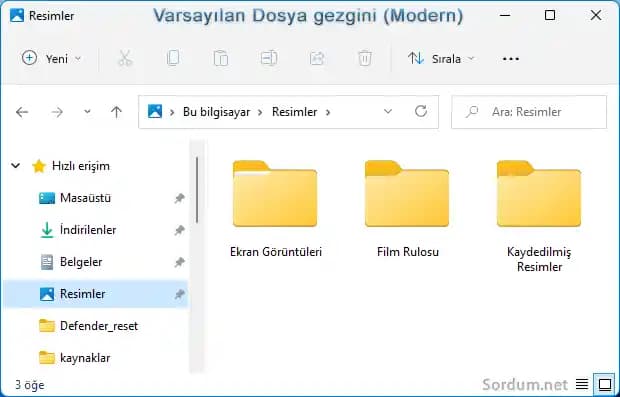Minimize the Resimler window

pyautogui.click(x=504, y=15)
